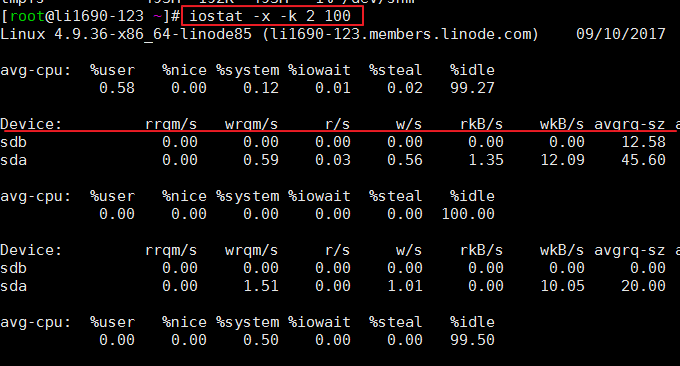Click sda r/s value 0.03
Image resolution: width=680 pixels, height=366 pixels.
point(333,160)
